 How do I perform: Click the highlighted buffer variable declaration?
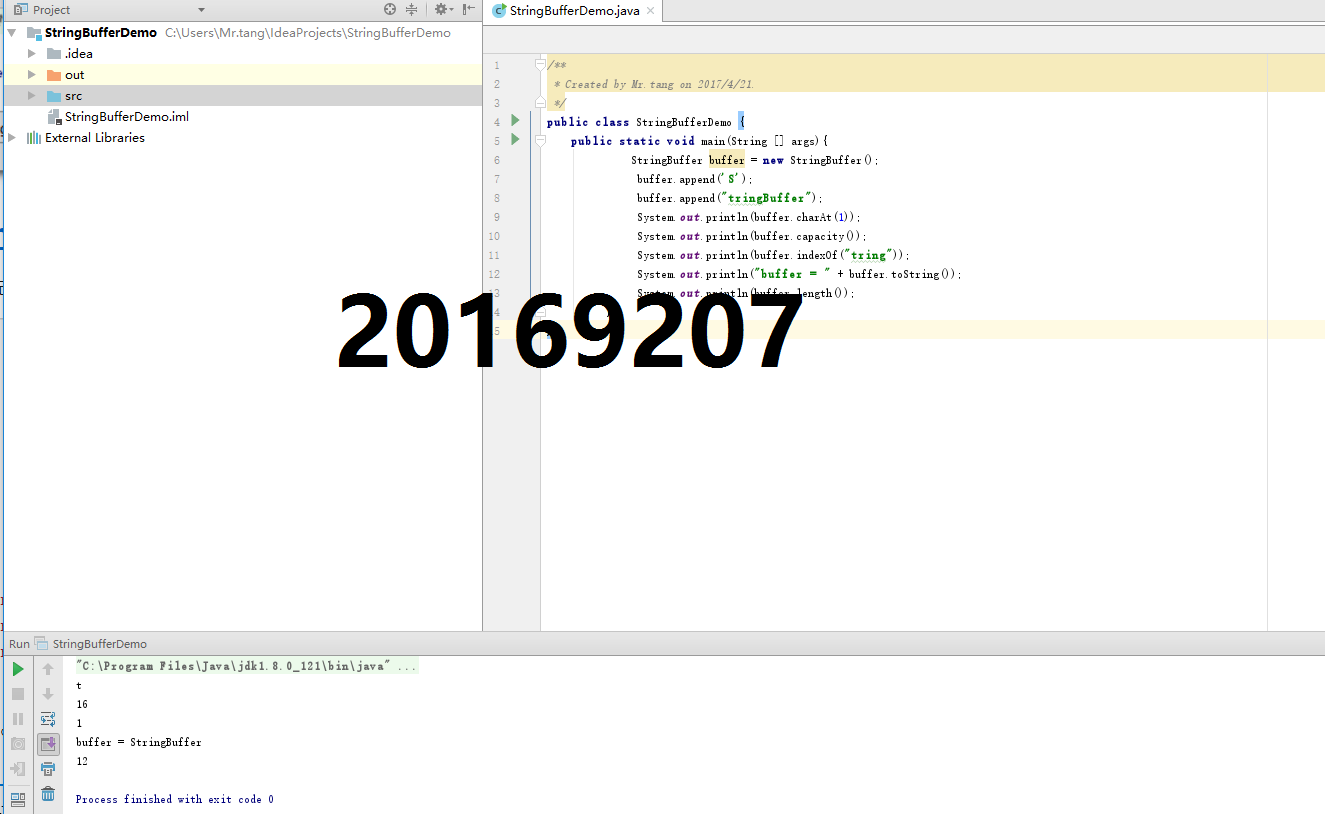point(727,160)
